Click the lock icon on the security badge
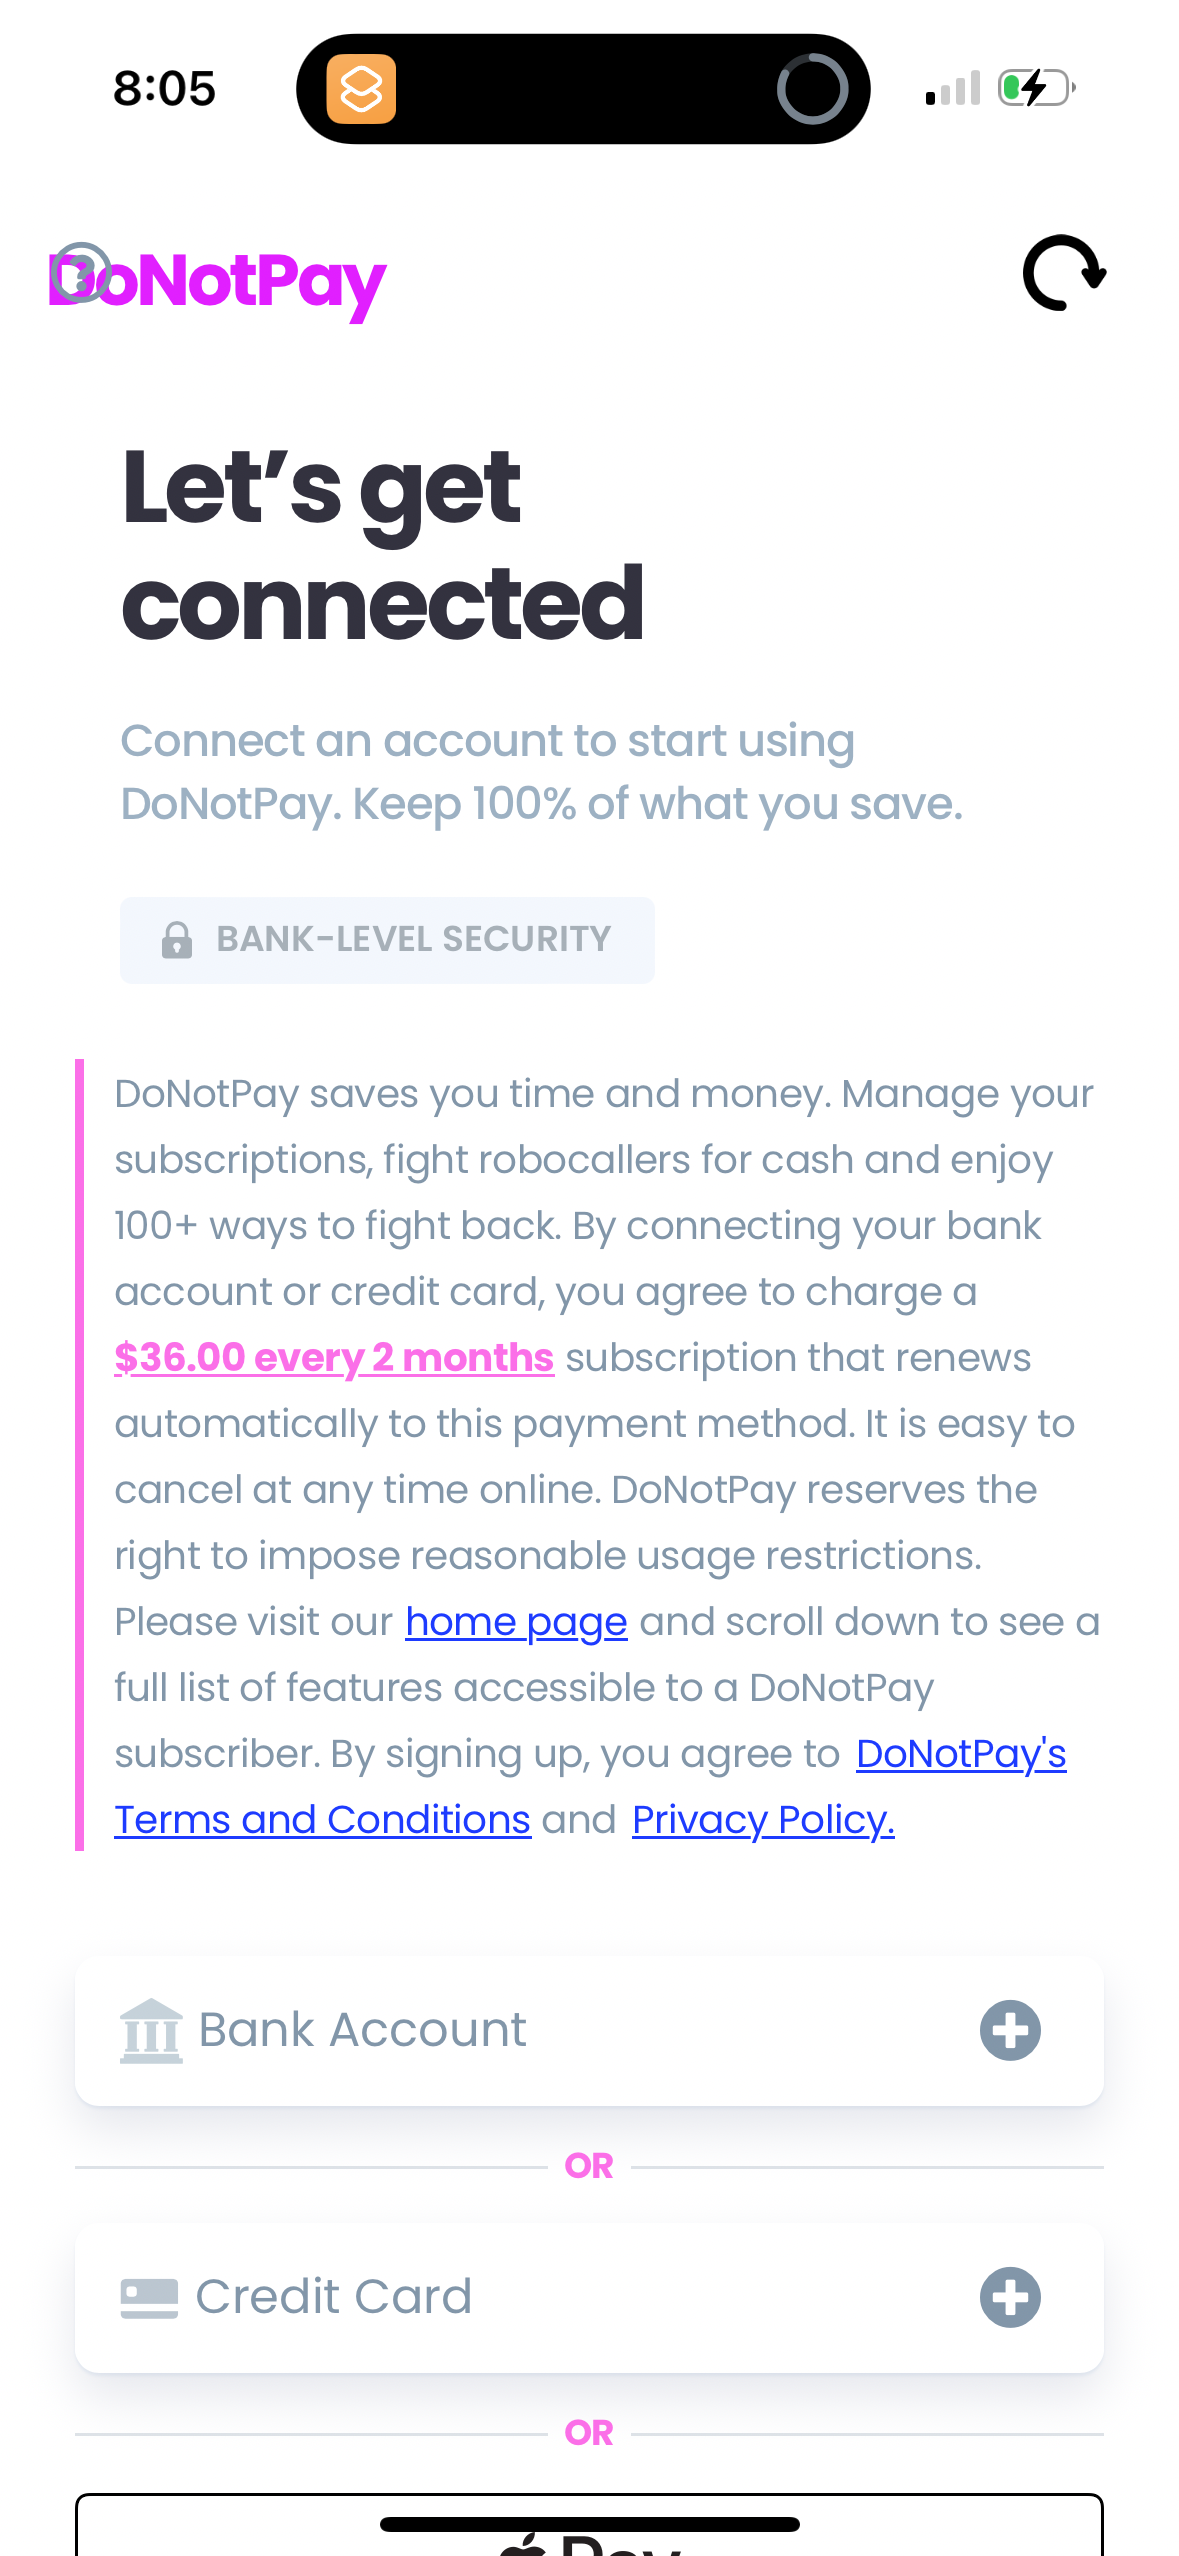Viewport: 1179px width, 2556px height. [176, 939]
